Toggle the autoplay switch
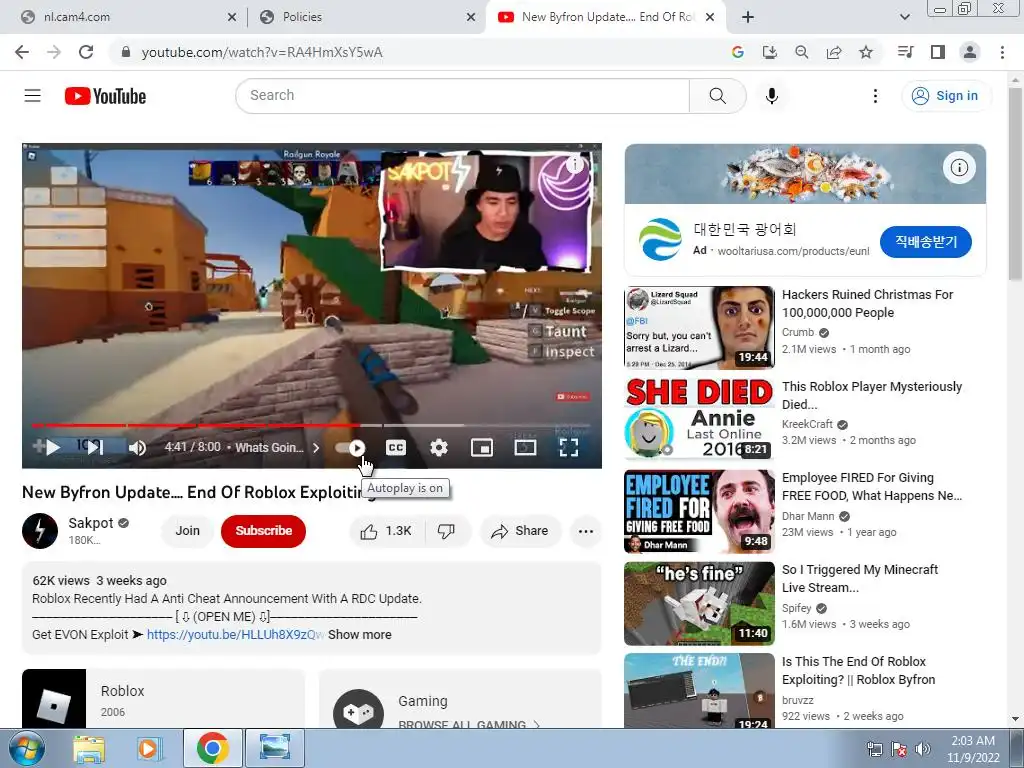1024x768 pixels. [x=351, y=447]
